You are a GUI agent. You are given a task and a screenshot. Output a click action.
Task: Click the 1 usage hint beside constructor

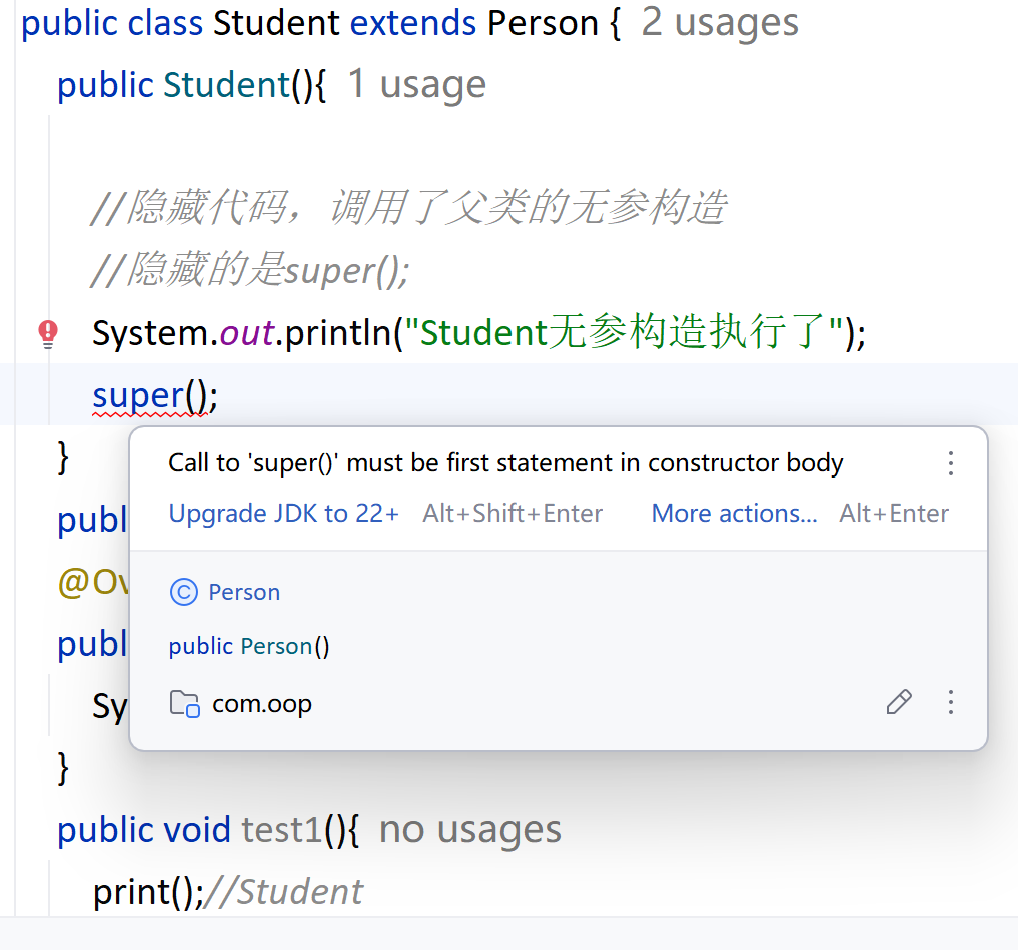pos(417,84)
